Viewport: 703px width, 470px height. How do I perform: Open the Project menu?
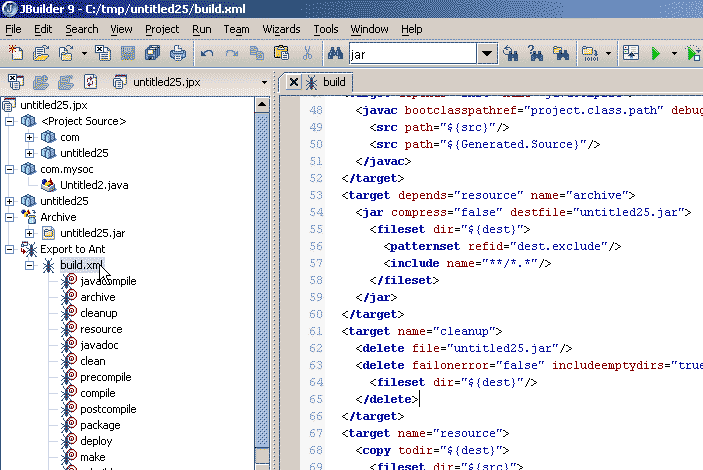click(x=162, y=29)
